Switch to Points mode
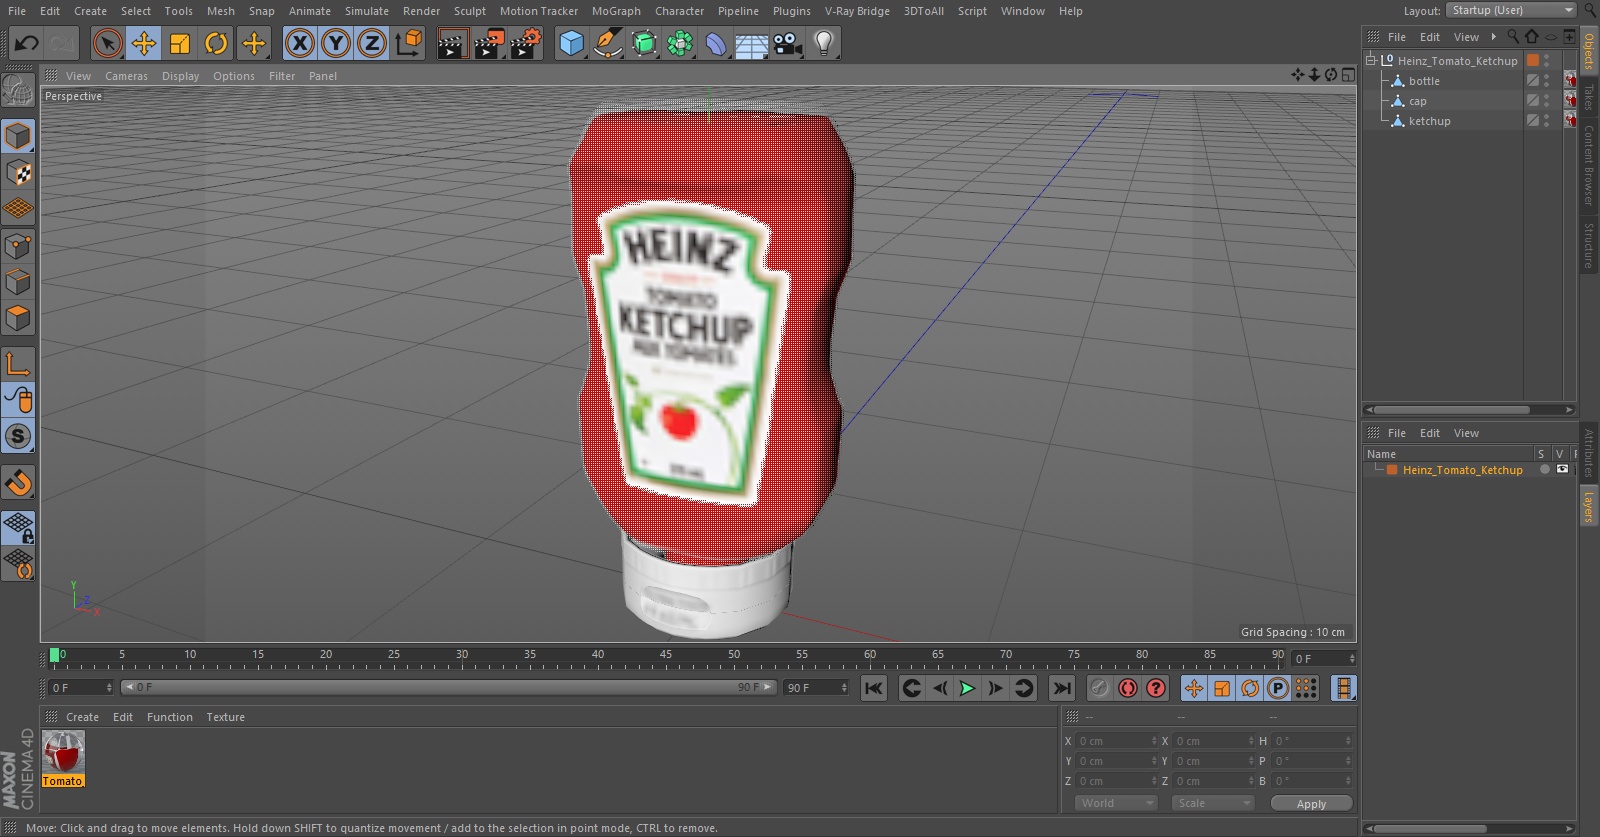Screen dimensions: 1600x837 point(18,246)
